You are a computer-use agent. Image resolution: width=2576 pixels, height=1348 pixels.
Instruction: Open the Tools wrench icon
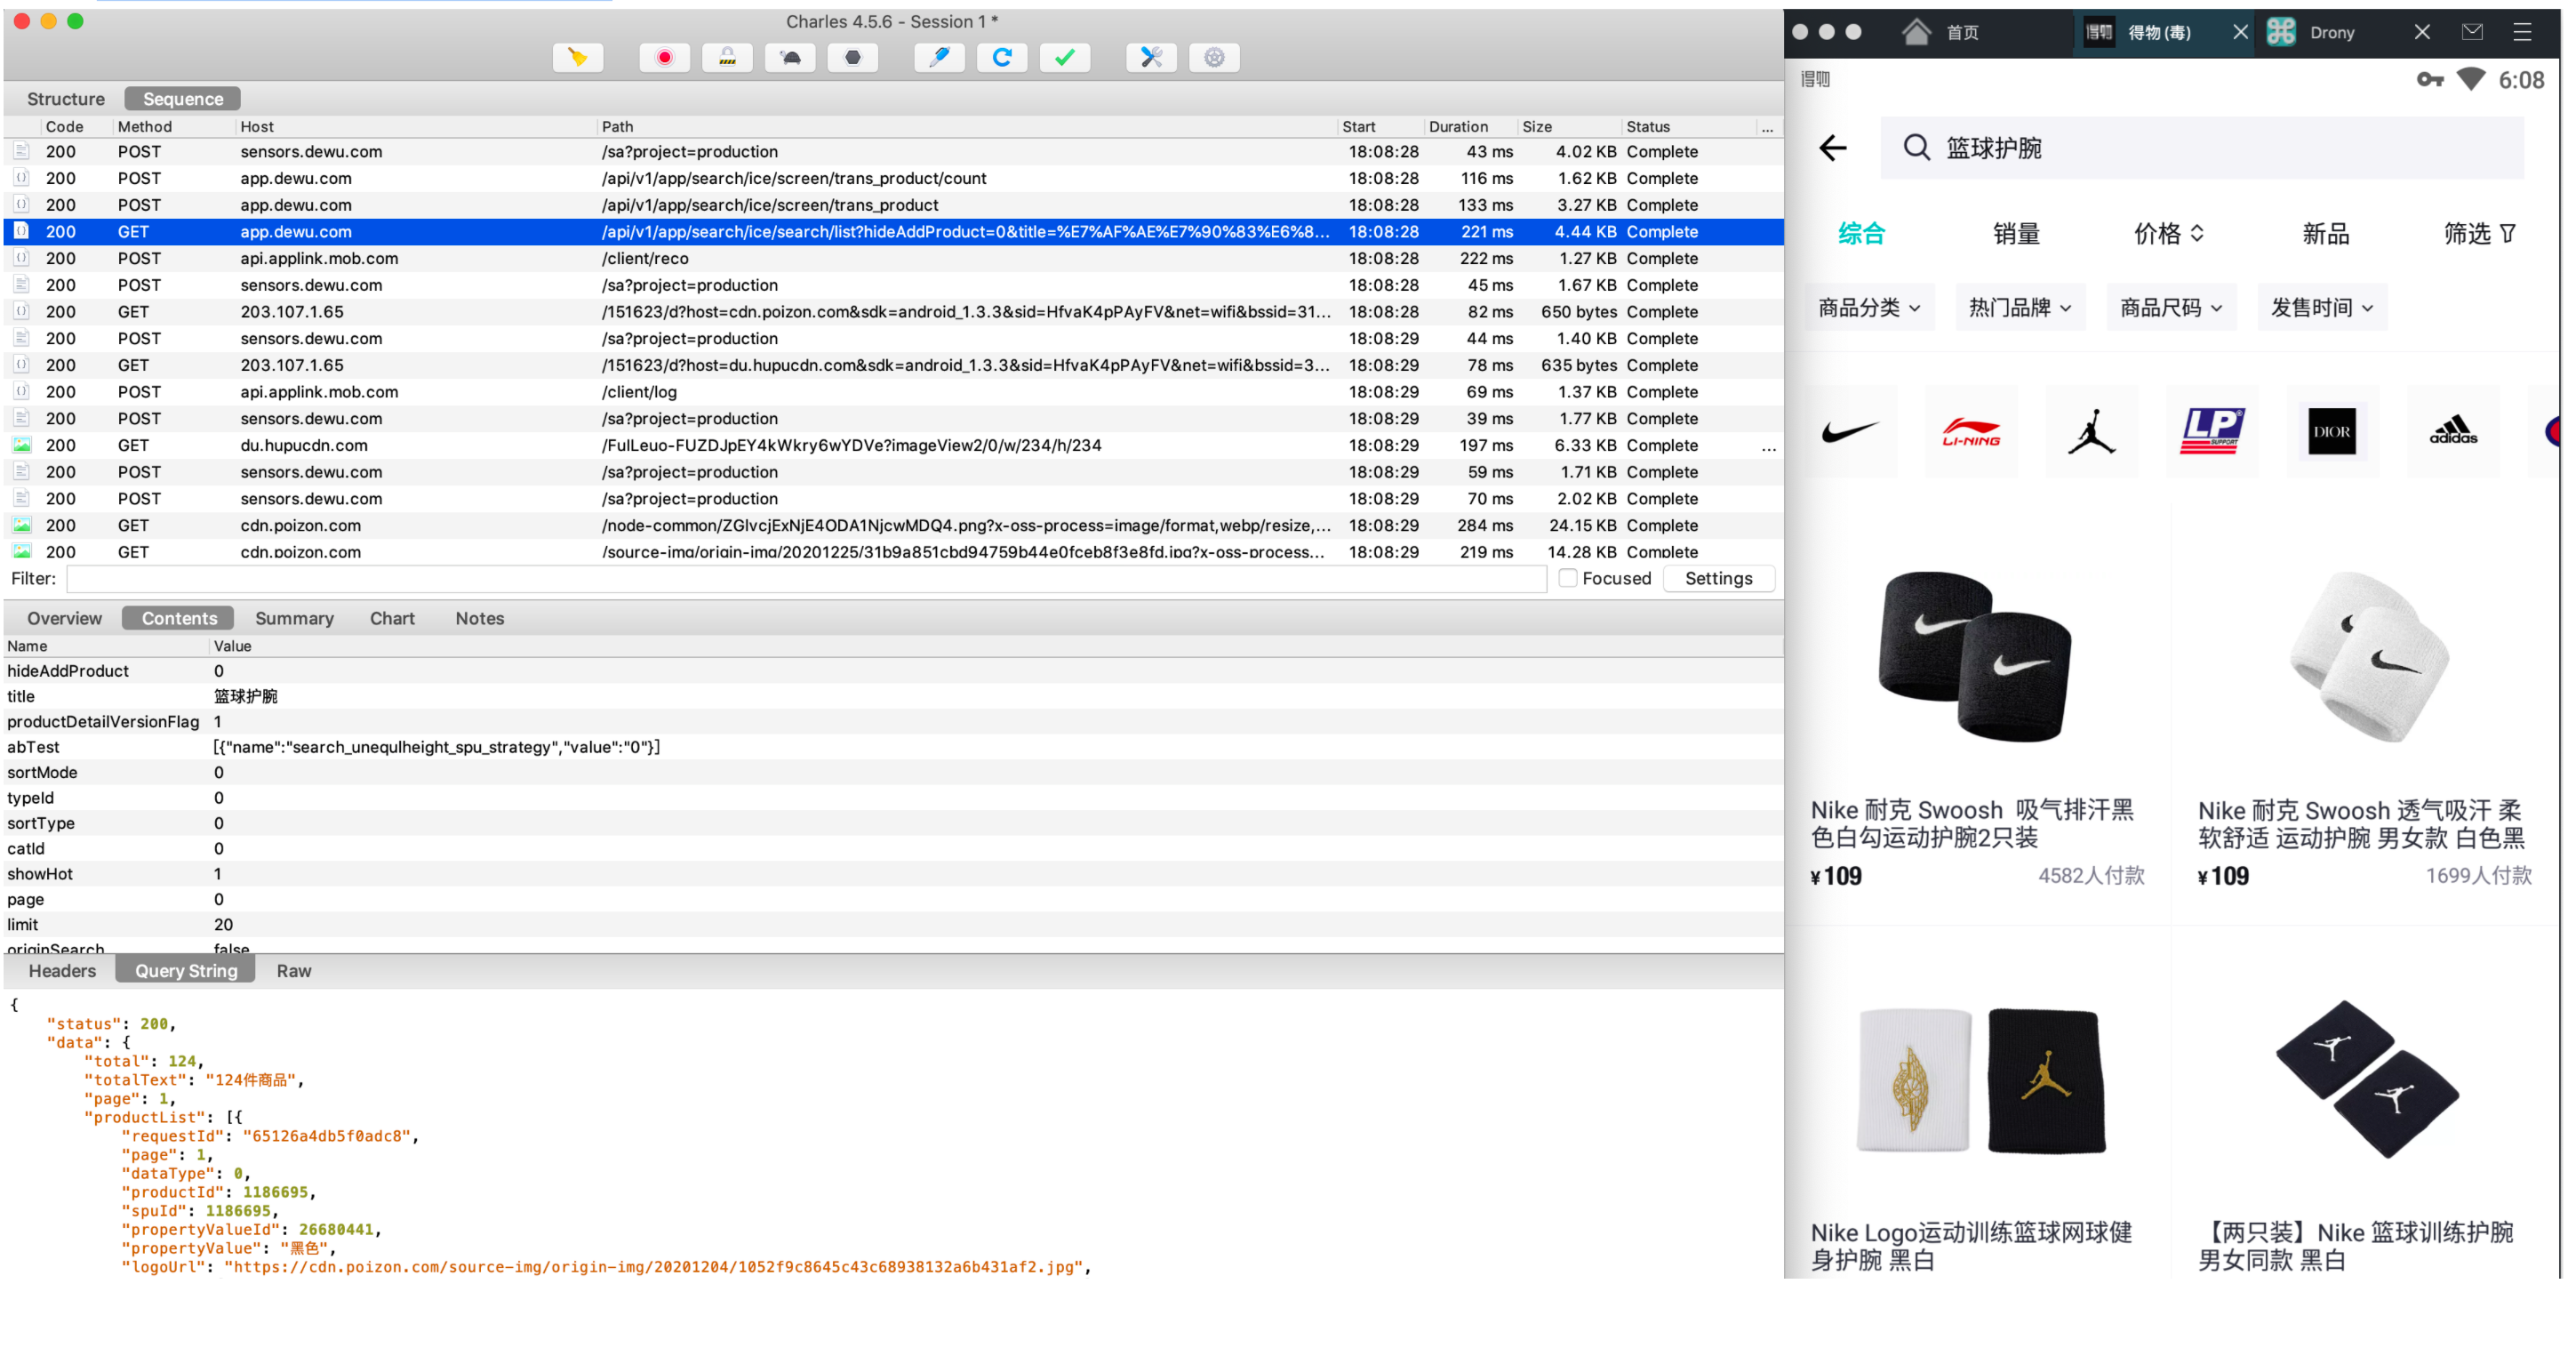click(1151, 58)
